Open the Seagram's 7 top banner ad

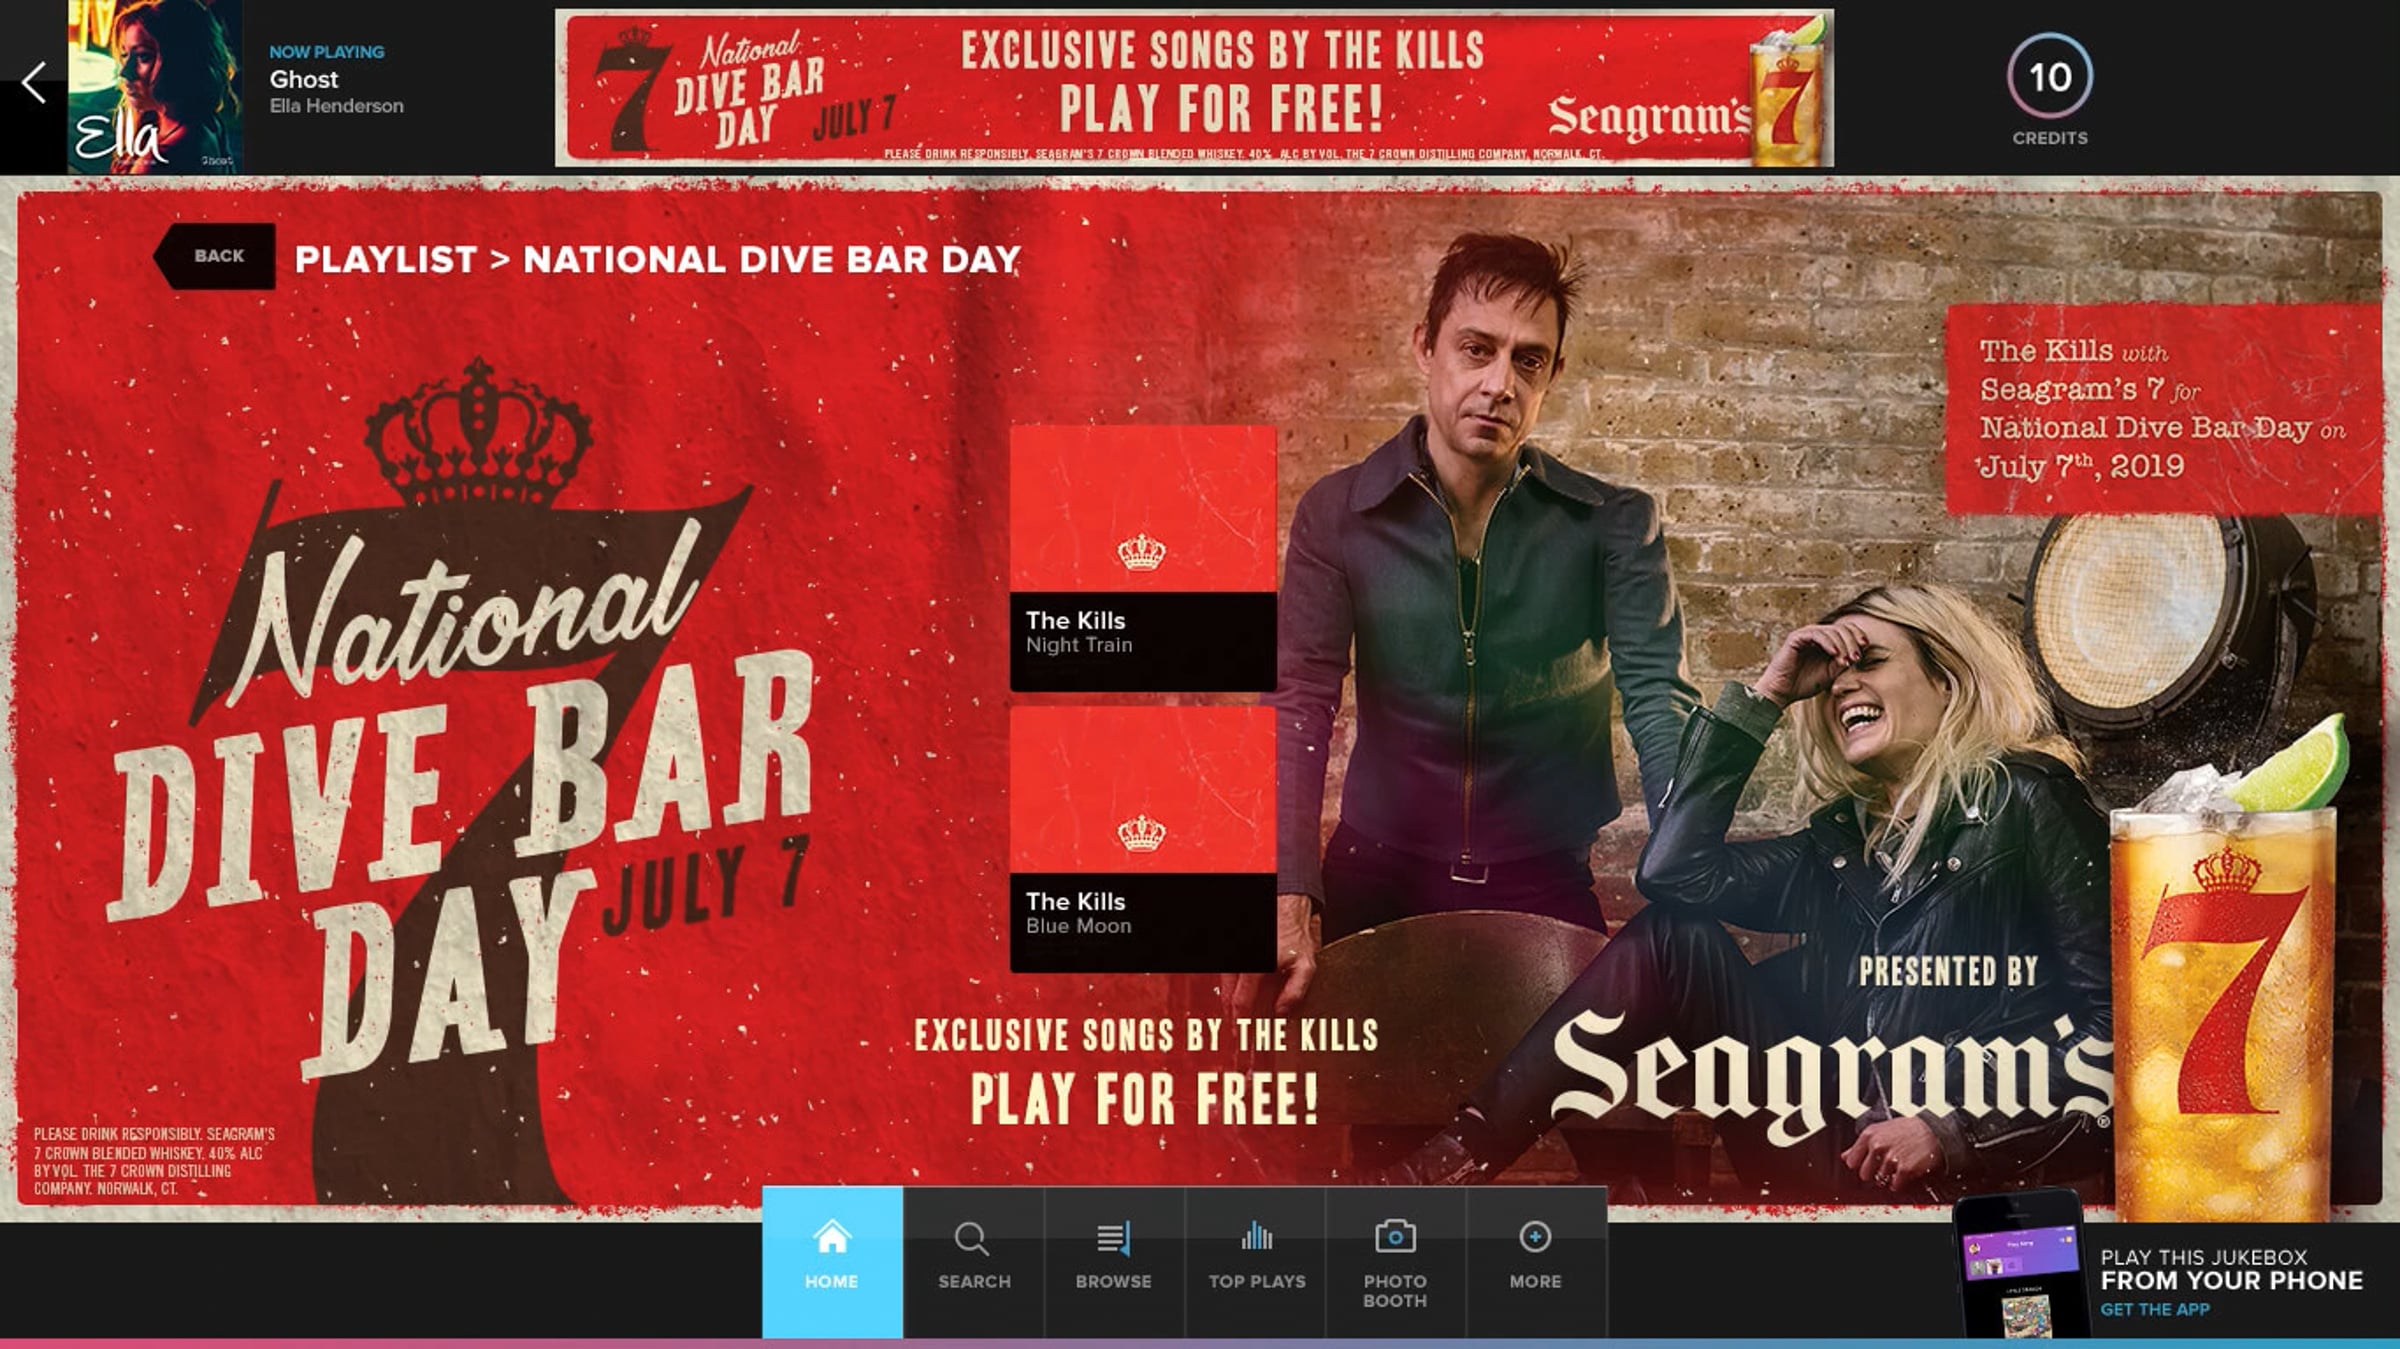(x=1194, y=88)
